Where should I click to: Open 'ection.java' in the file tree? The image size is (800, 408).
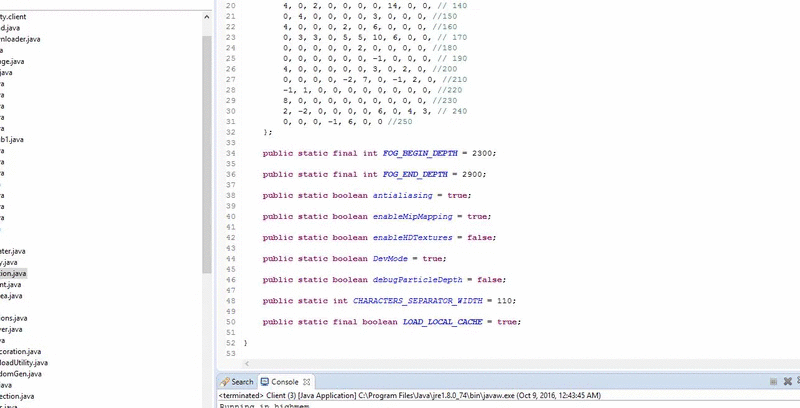[x=17, y=396]
